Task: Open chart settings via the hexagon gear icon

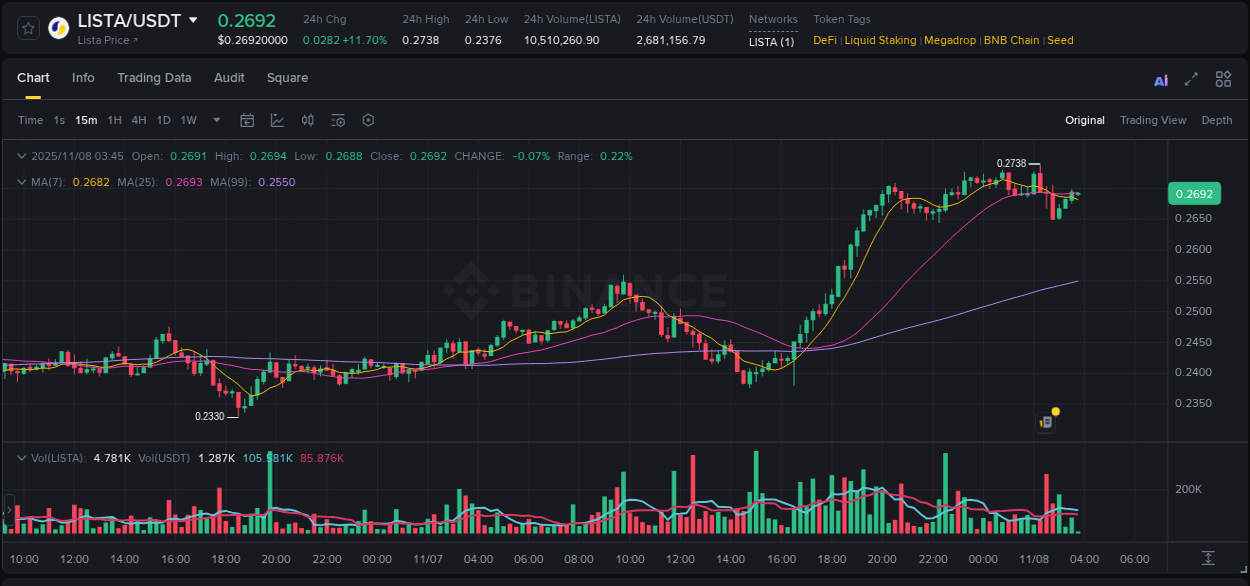Action: point(368,119)
